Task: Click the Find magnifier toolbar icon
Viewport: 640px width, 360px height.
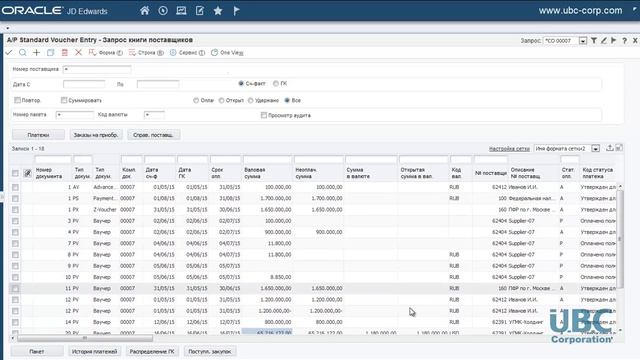Action: pyautogui.click(x=23, y=53)
